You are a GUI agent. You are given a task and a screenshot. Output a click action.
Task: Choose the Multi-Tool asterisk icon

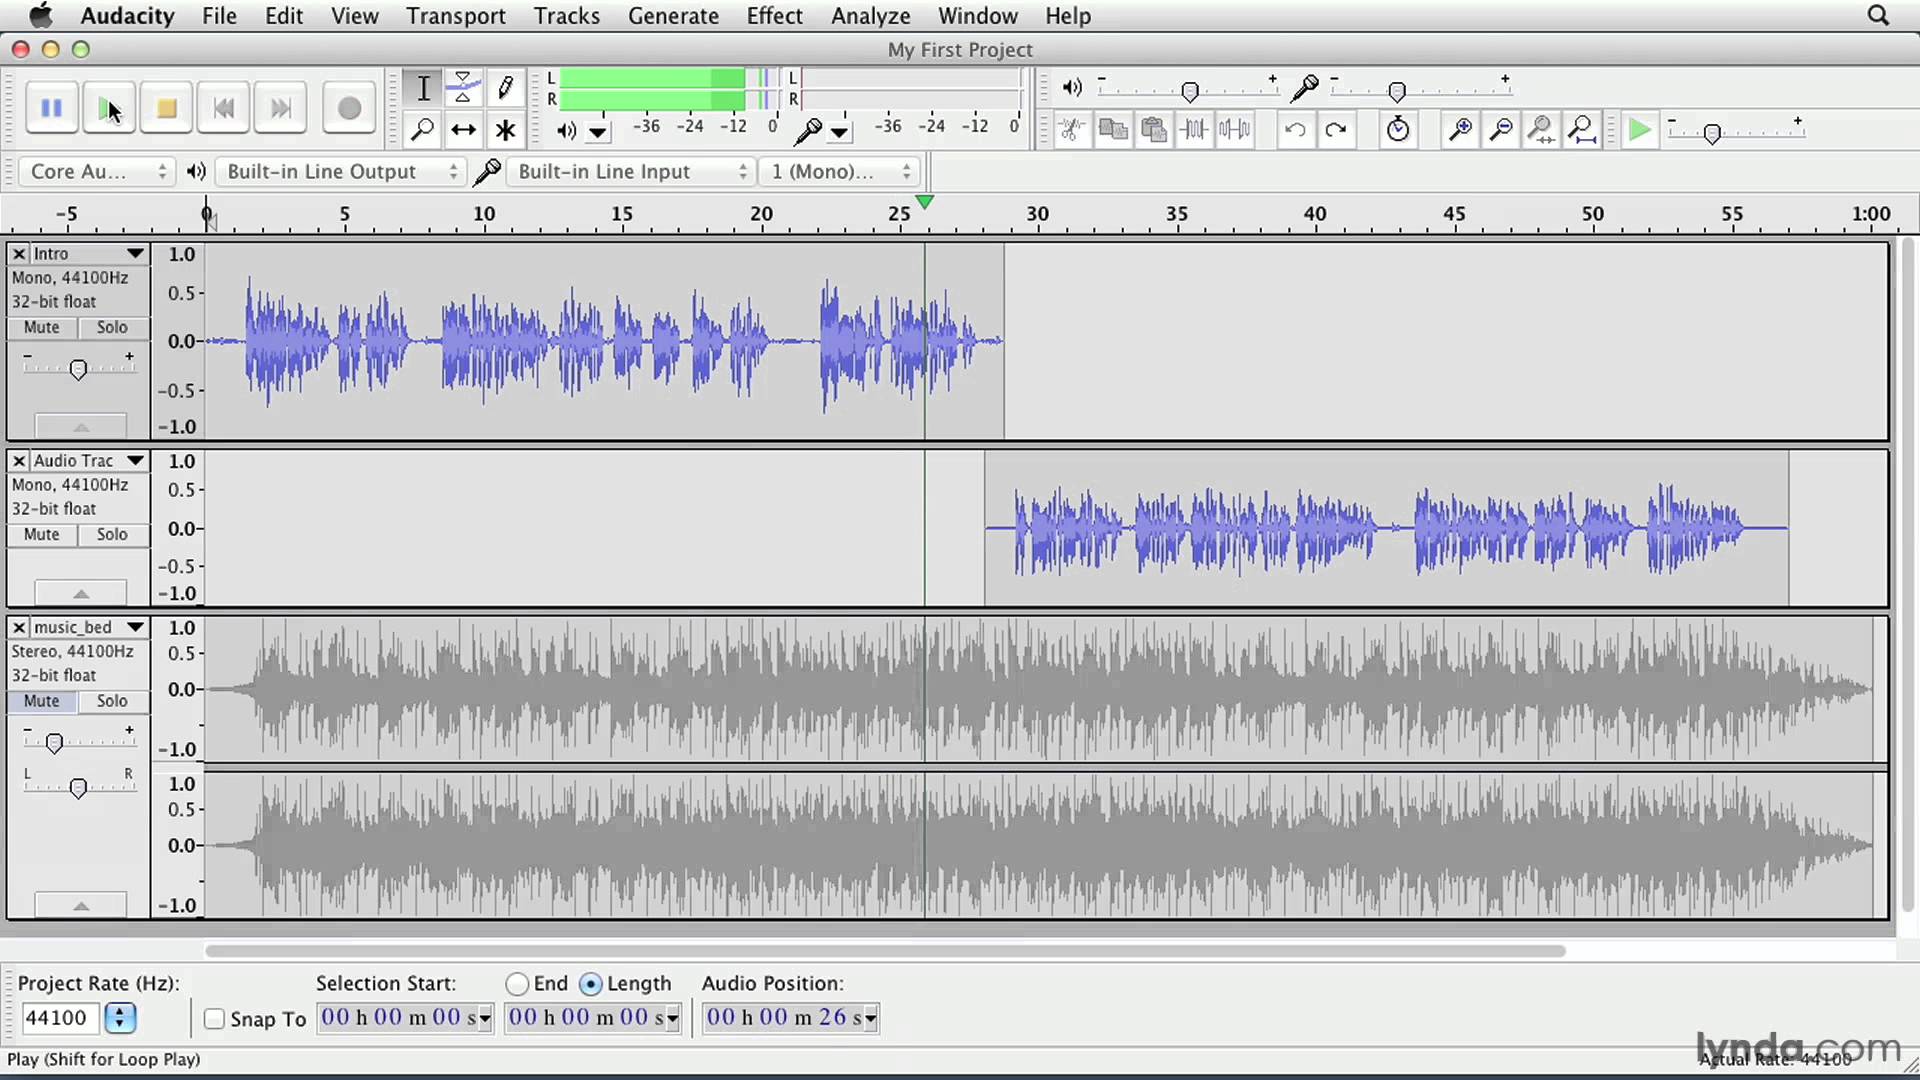pyautogui.click(x=505, y=130)
